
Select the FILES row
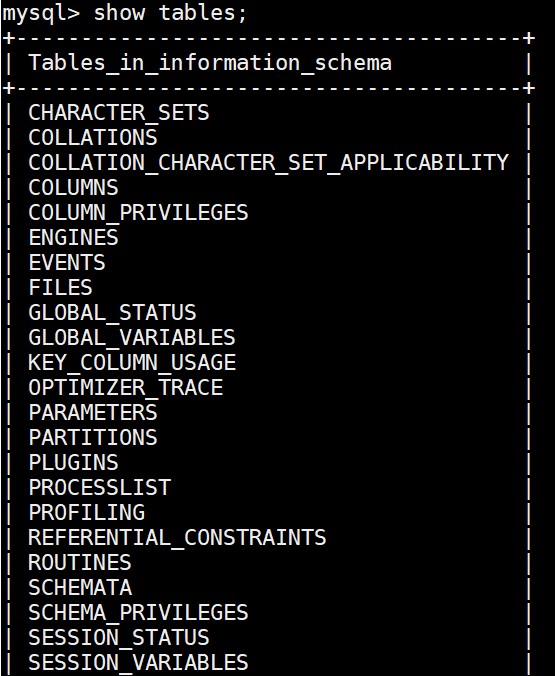tap(60, 288)
